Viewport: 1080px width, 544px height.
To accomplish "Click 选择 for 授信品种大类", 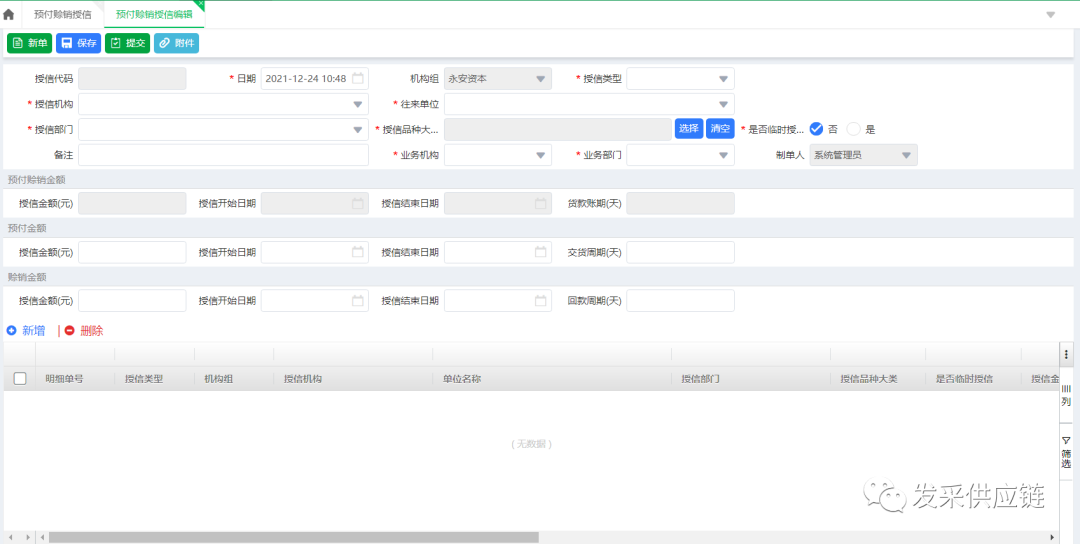I will 689,129.
